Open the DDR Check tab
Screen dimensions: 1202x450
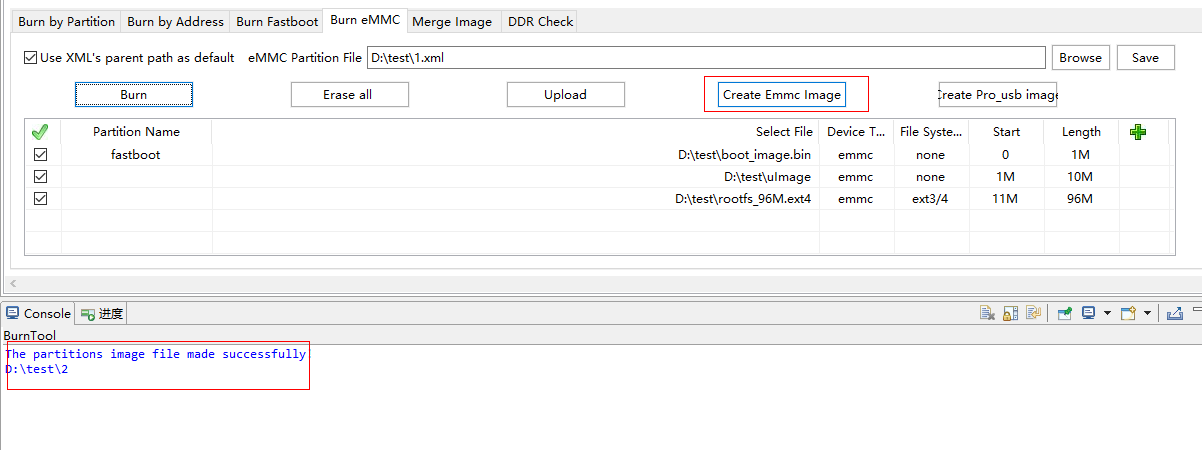tap(540, 21)
